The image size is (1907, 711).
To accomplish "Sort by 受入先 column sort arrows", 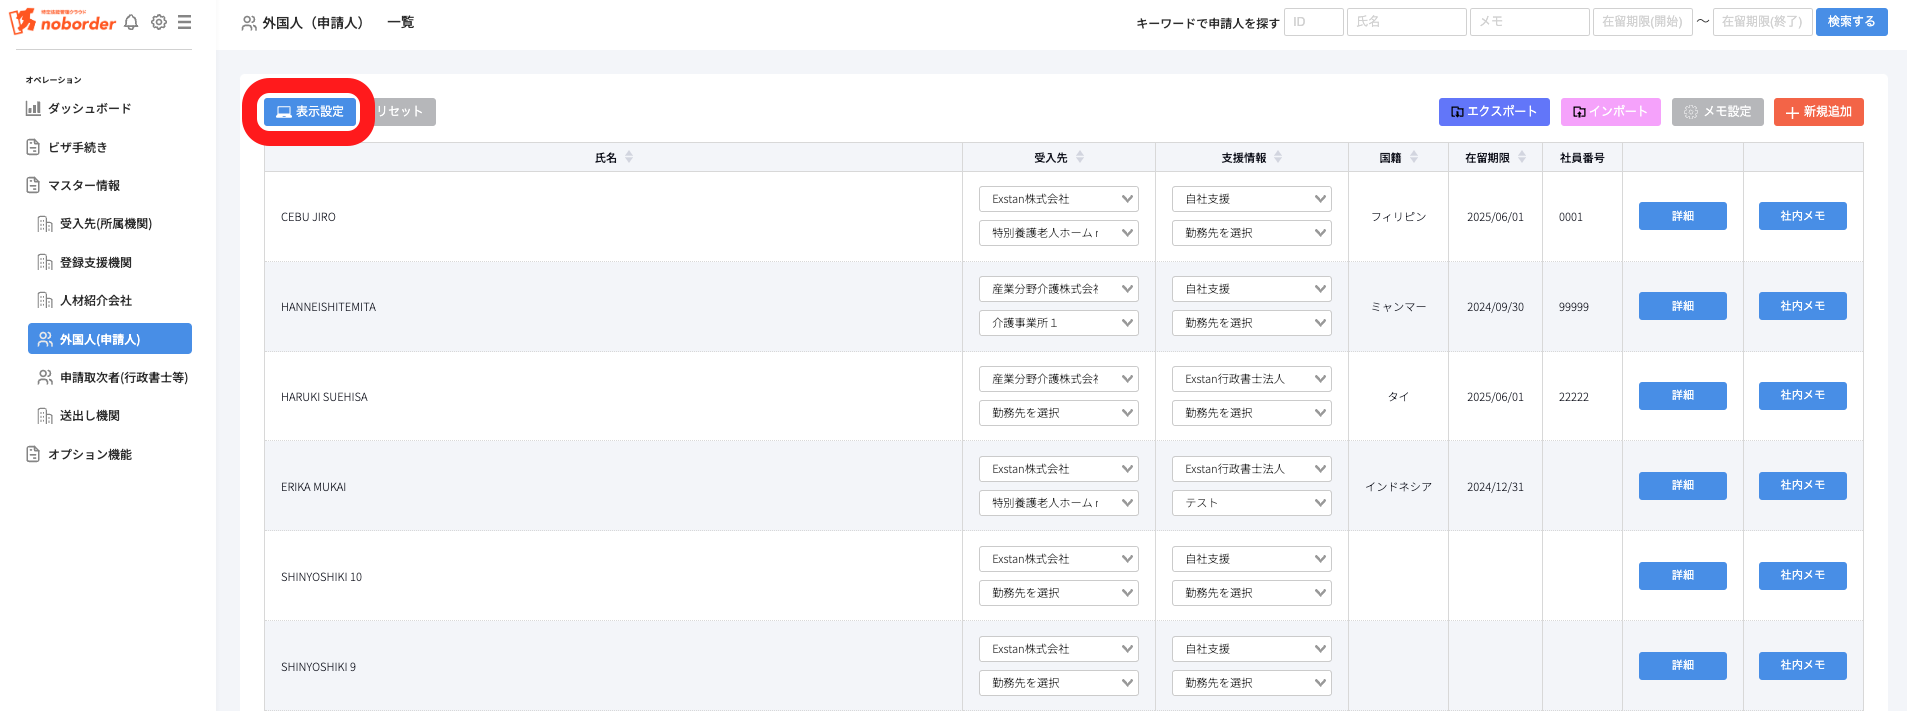I will tap(1080, 157).
